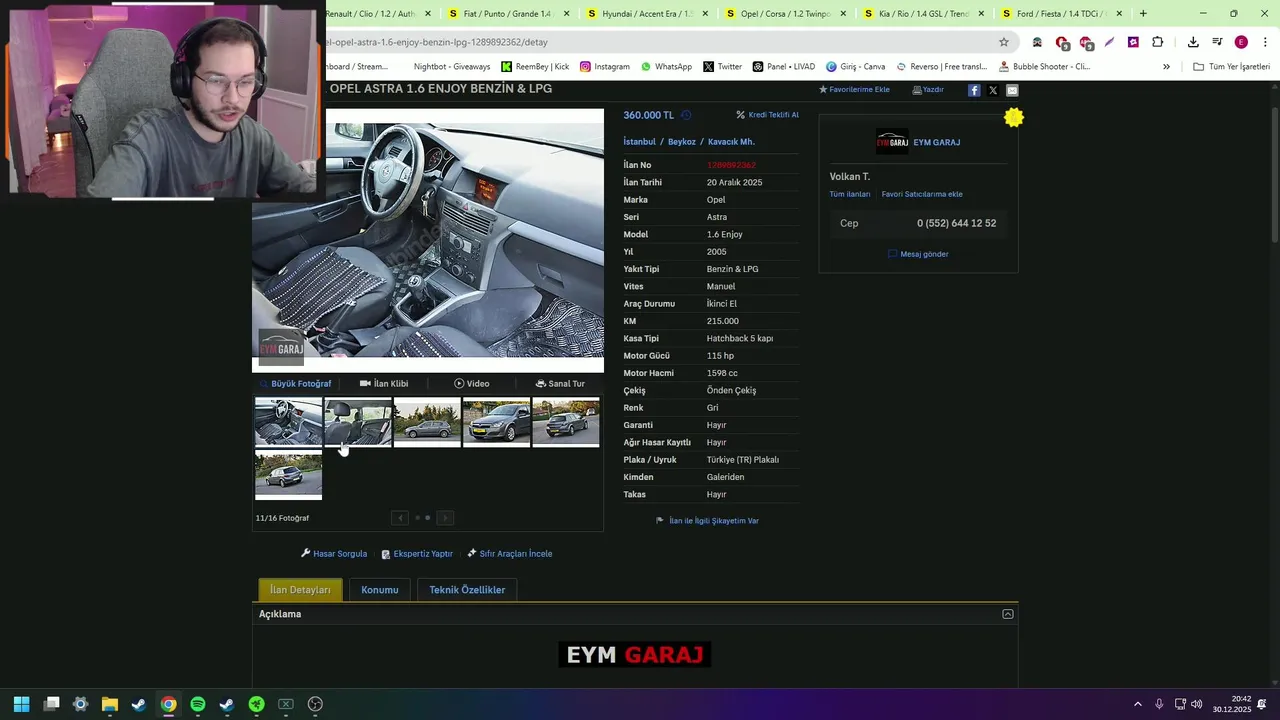Click Mesaj gönder link

coord(919,254)
